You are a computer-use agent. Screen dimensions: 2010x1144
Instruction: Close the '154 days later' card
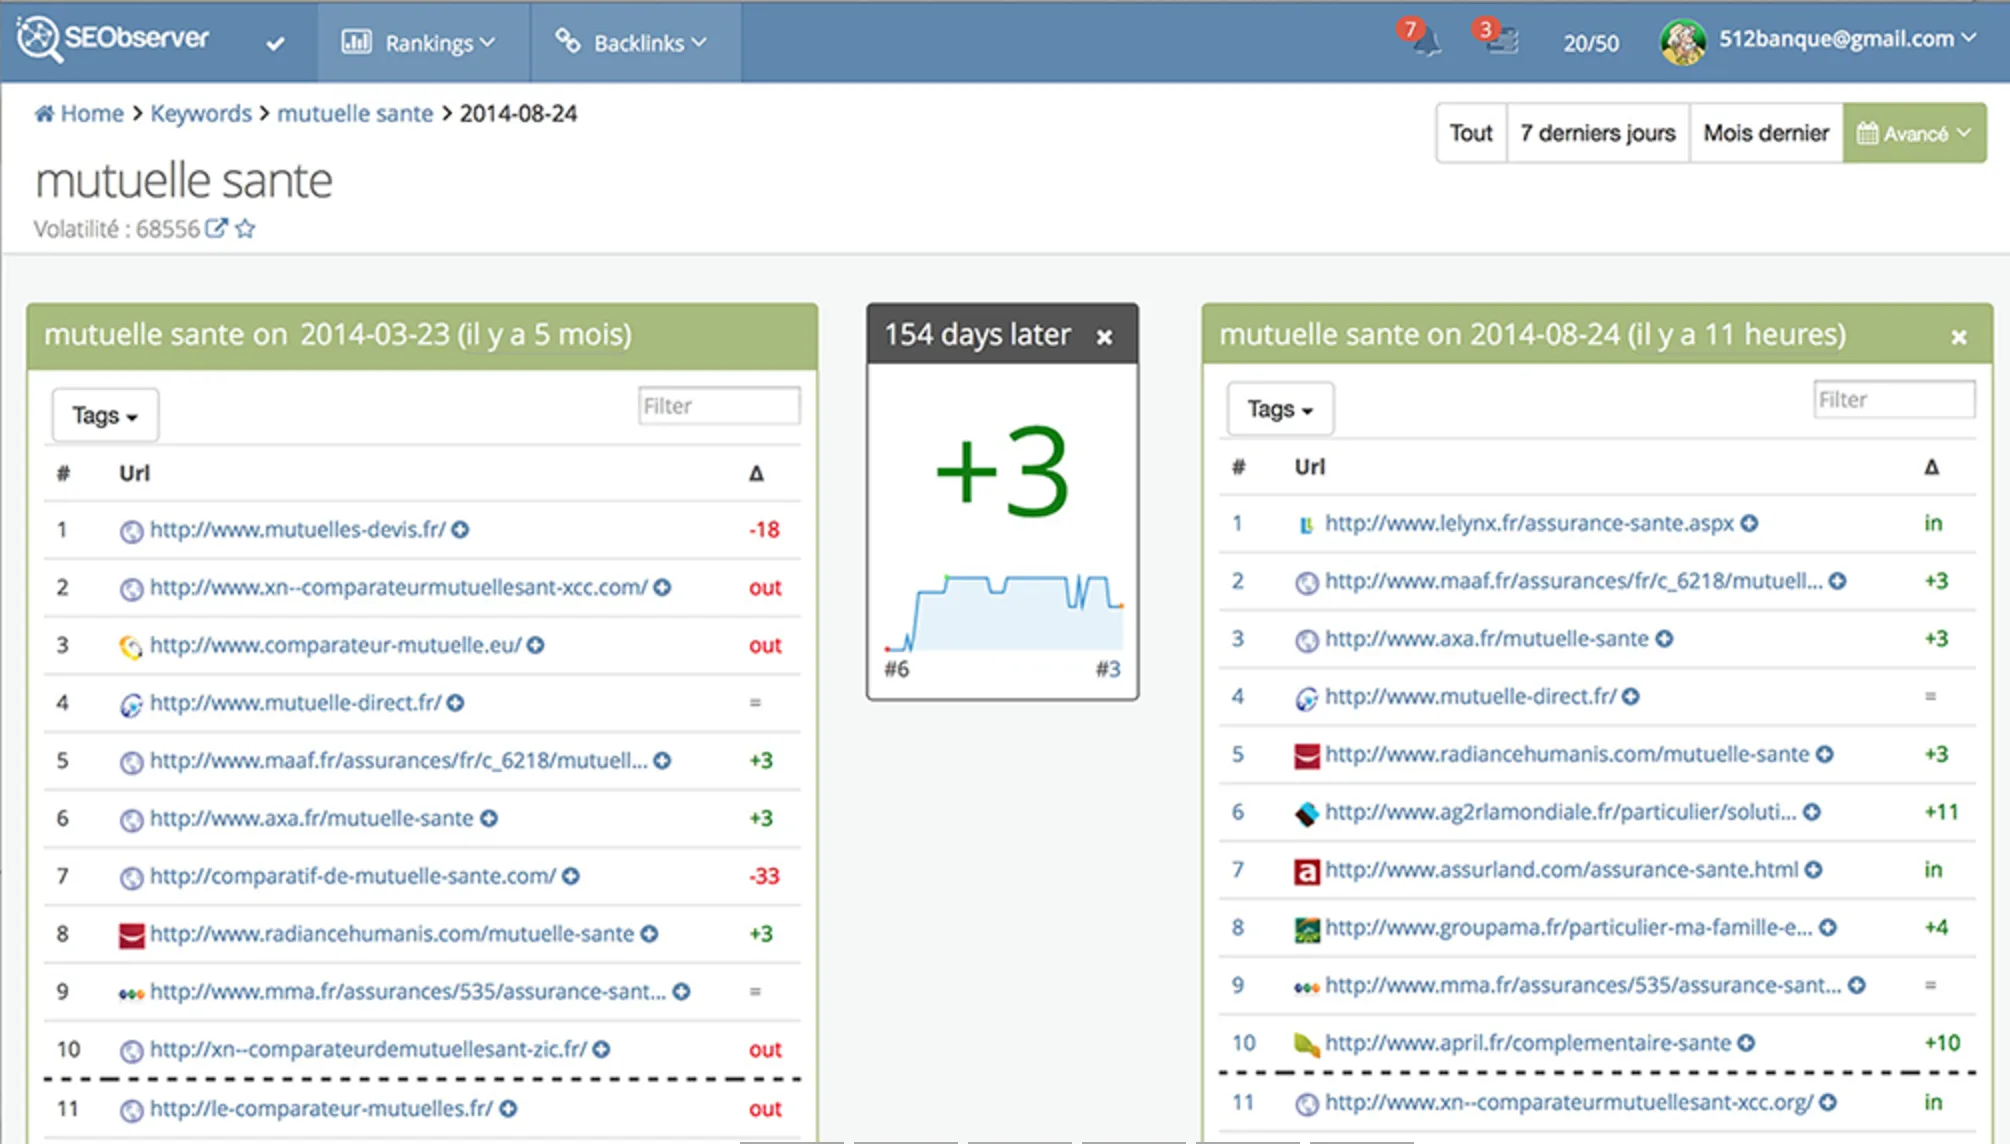[1104, 337]
